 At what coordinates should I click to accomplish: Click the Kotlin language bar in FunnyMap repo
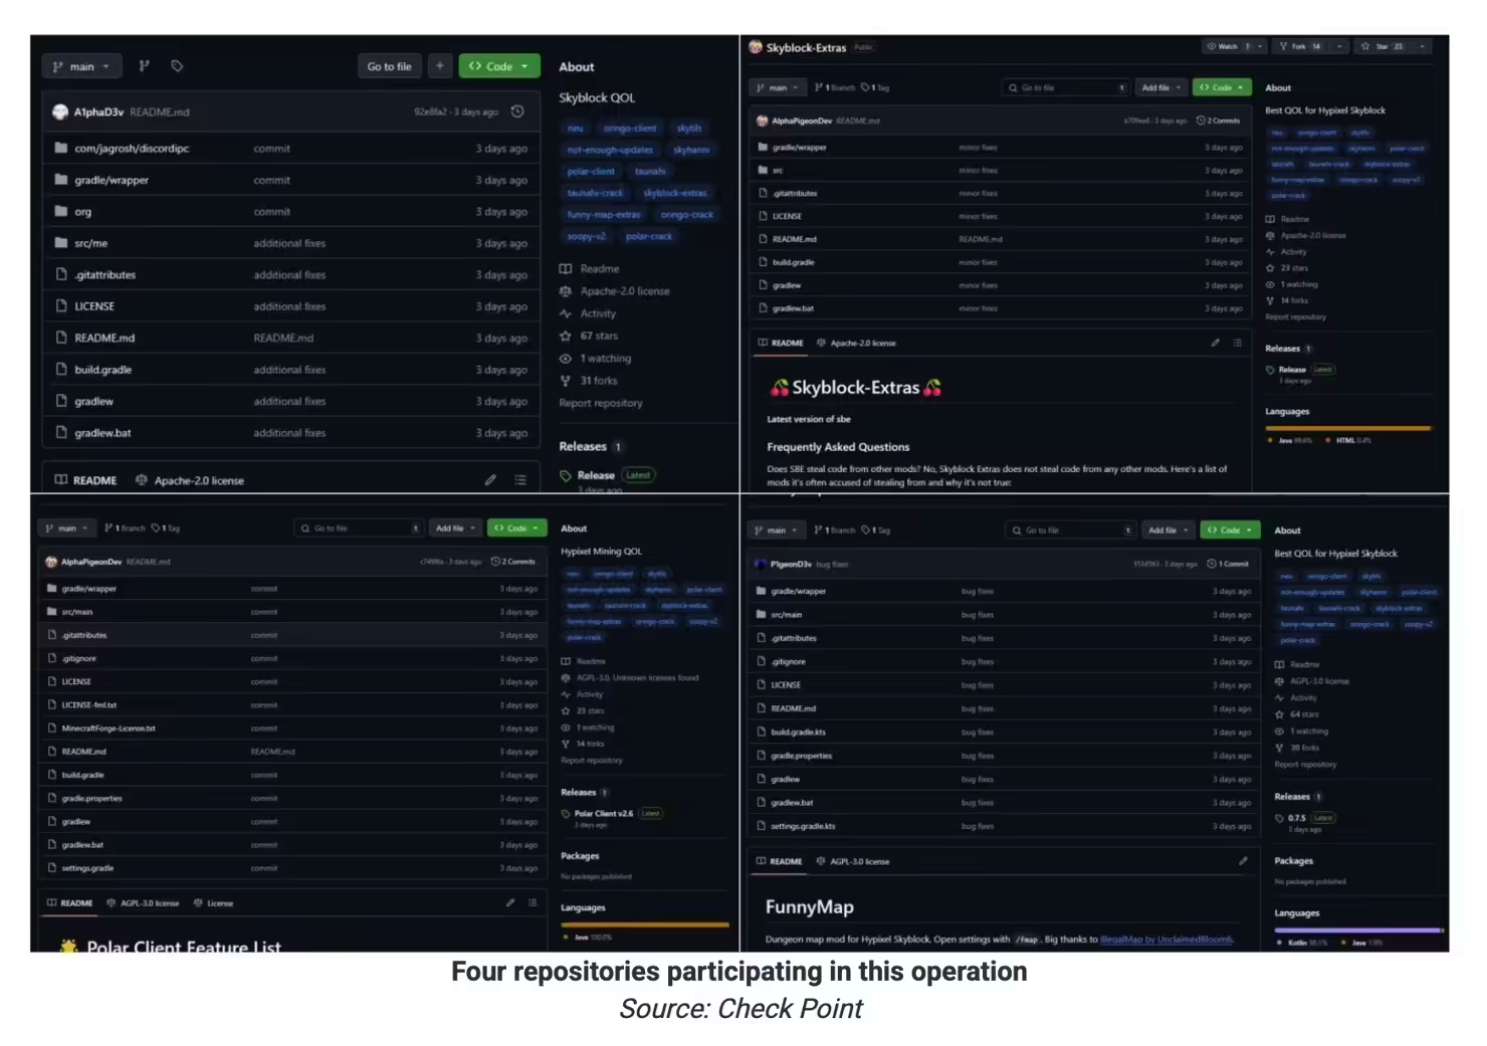click(1355, 930)
